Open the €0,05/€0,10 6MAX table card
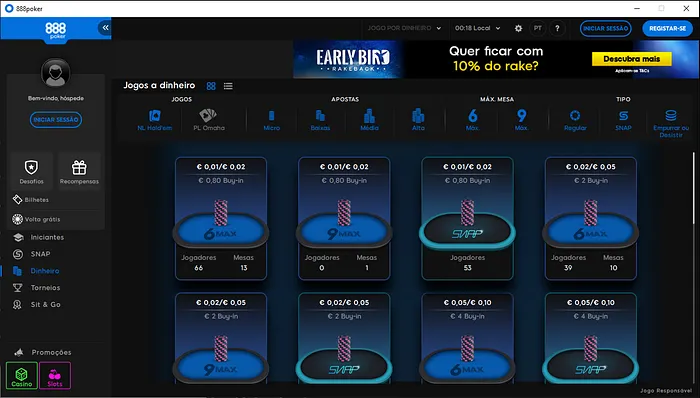 click(x=467, y=338)
